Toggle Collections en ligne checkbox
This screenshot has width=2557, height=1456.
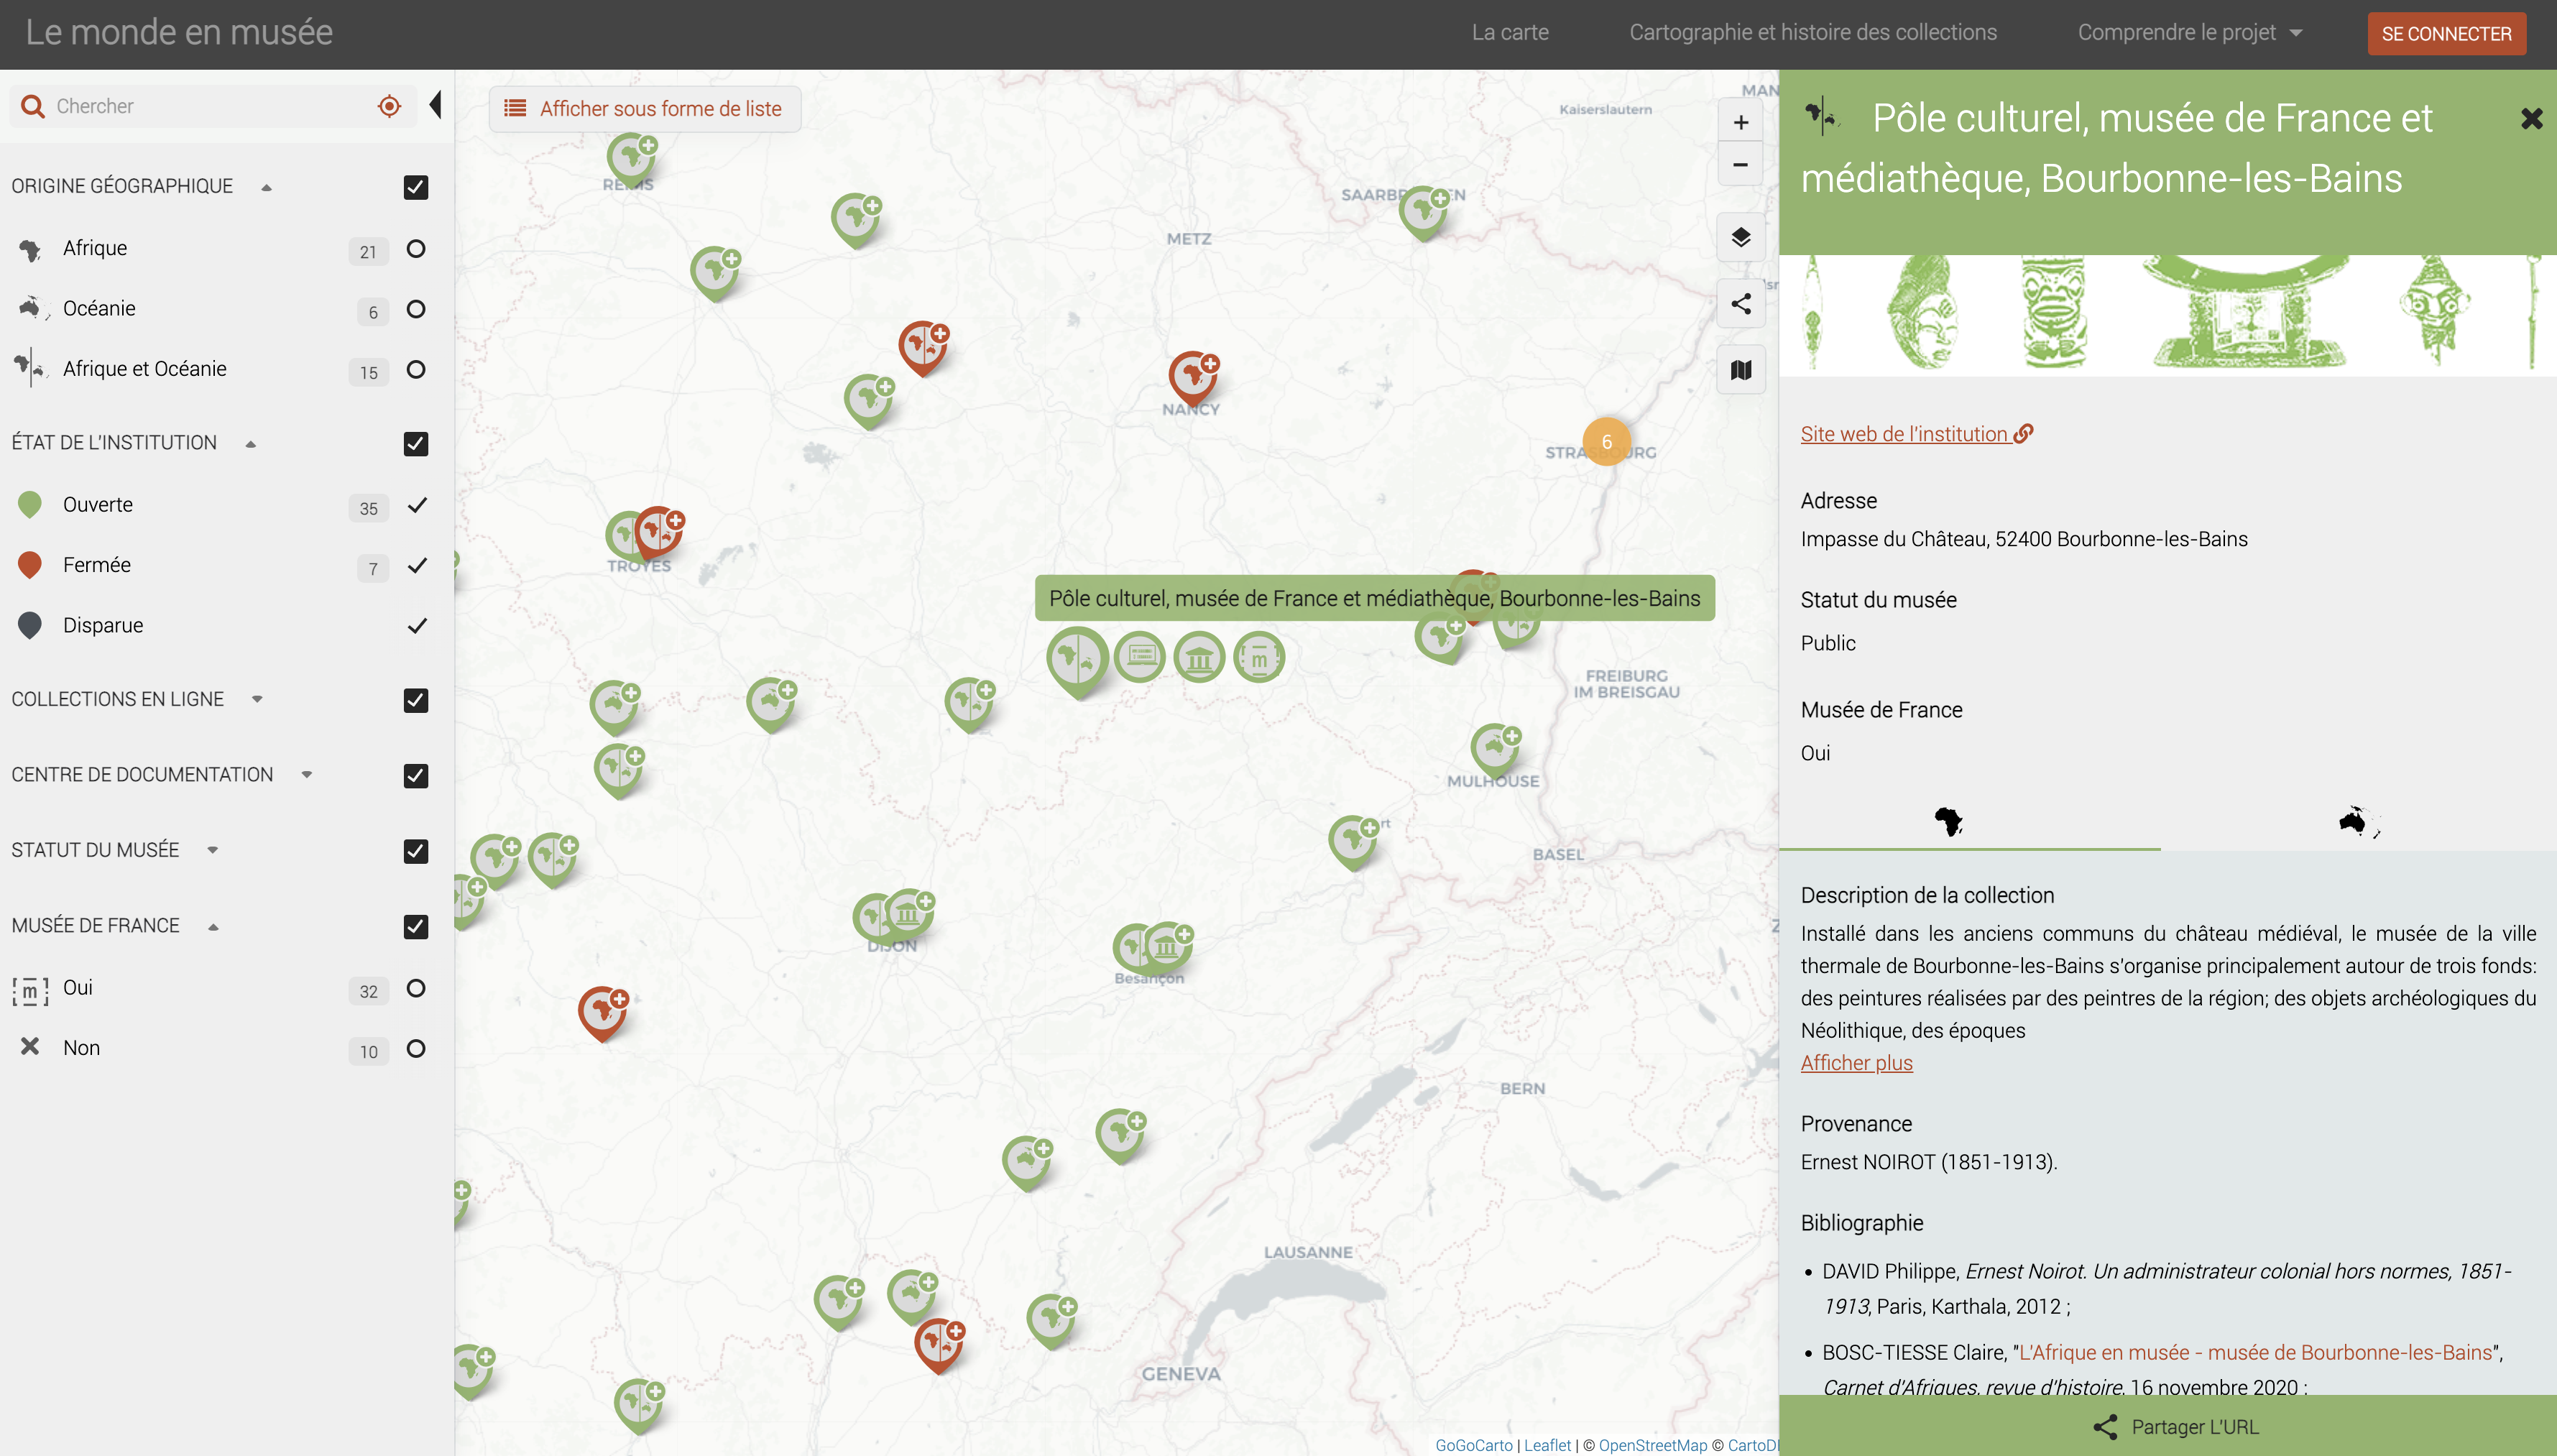(x=416, y=700)
